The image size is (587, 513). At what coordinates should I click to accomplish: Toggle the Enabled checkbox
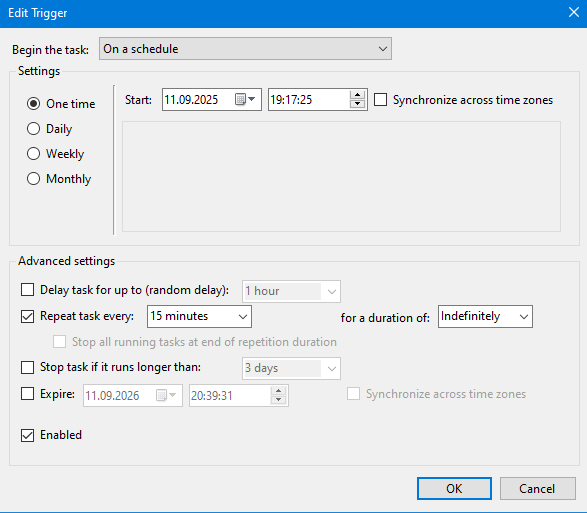27,435
